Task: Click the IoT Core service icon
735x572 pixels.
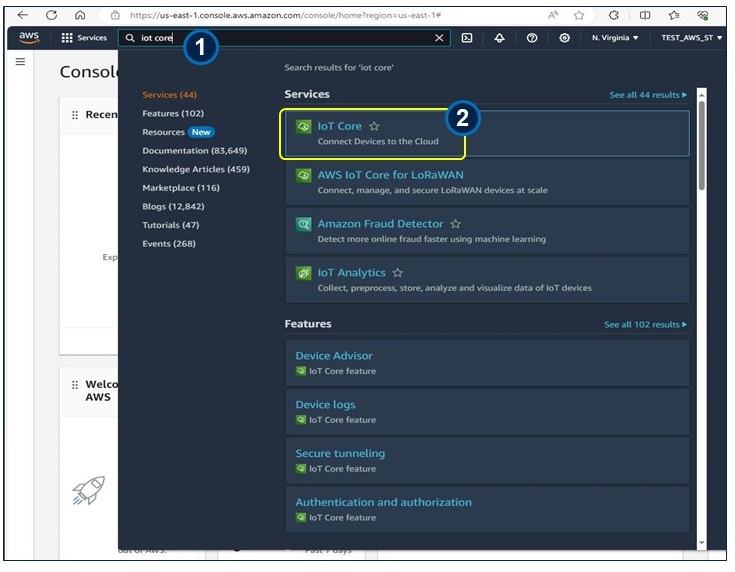Action: [x=303, y=127]
